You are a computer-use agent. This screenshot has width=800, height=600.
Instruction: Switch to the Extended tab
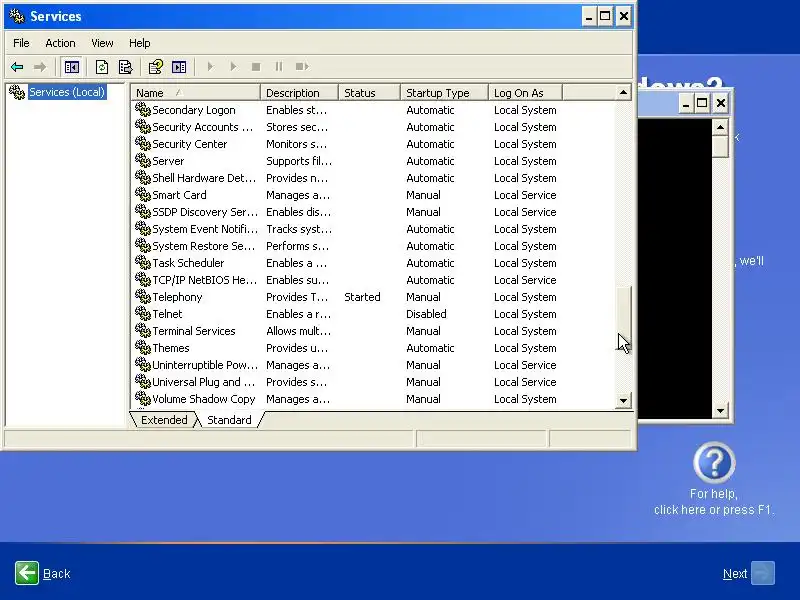[164, 420]
